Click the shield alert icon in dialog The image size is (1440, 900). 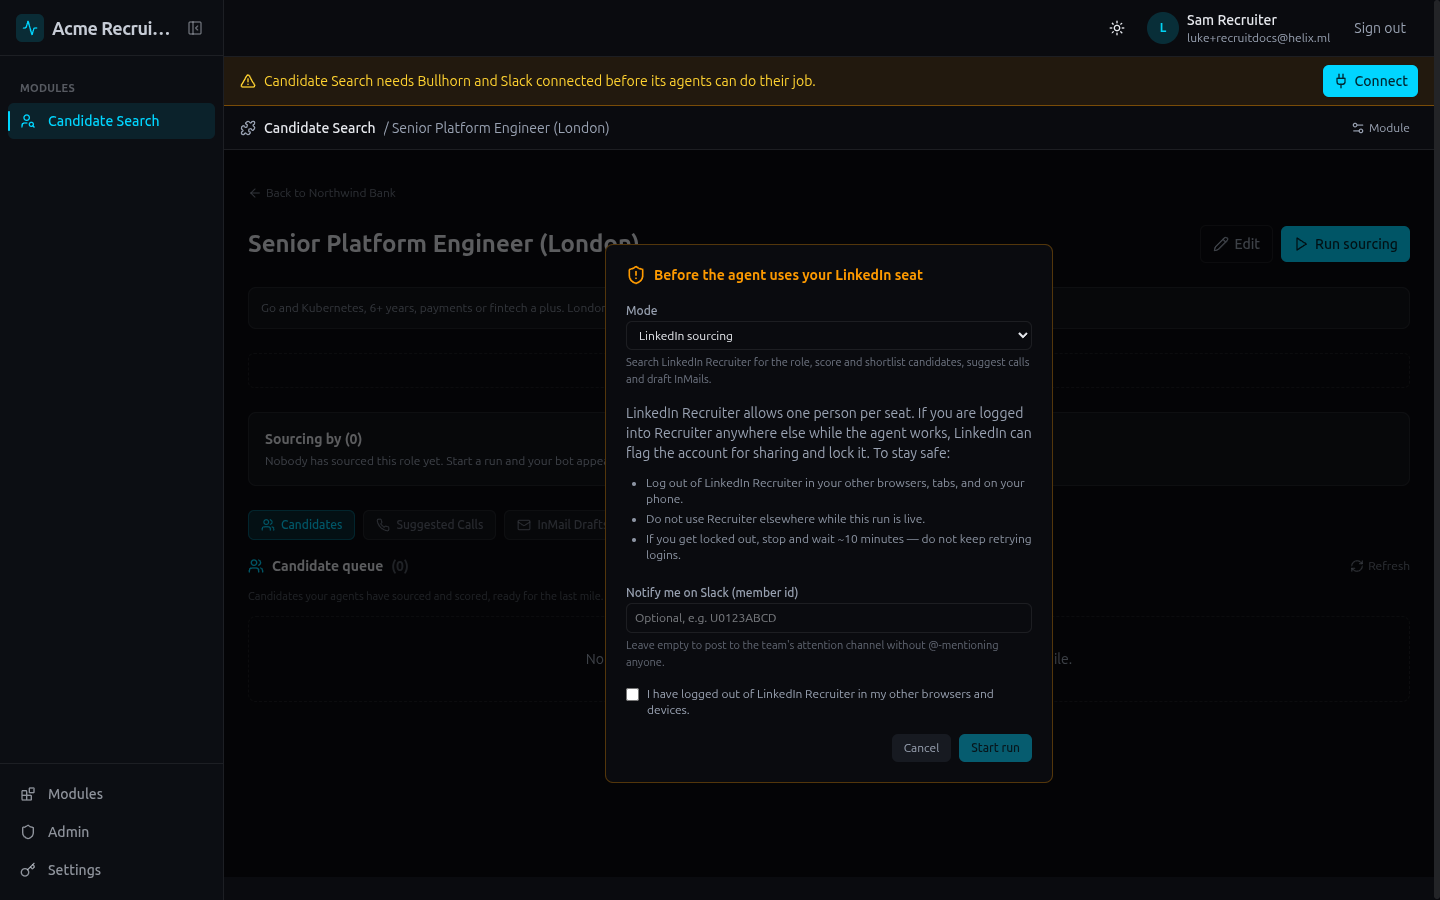(x=636, y=275)
